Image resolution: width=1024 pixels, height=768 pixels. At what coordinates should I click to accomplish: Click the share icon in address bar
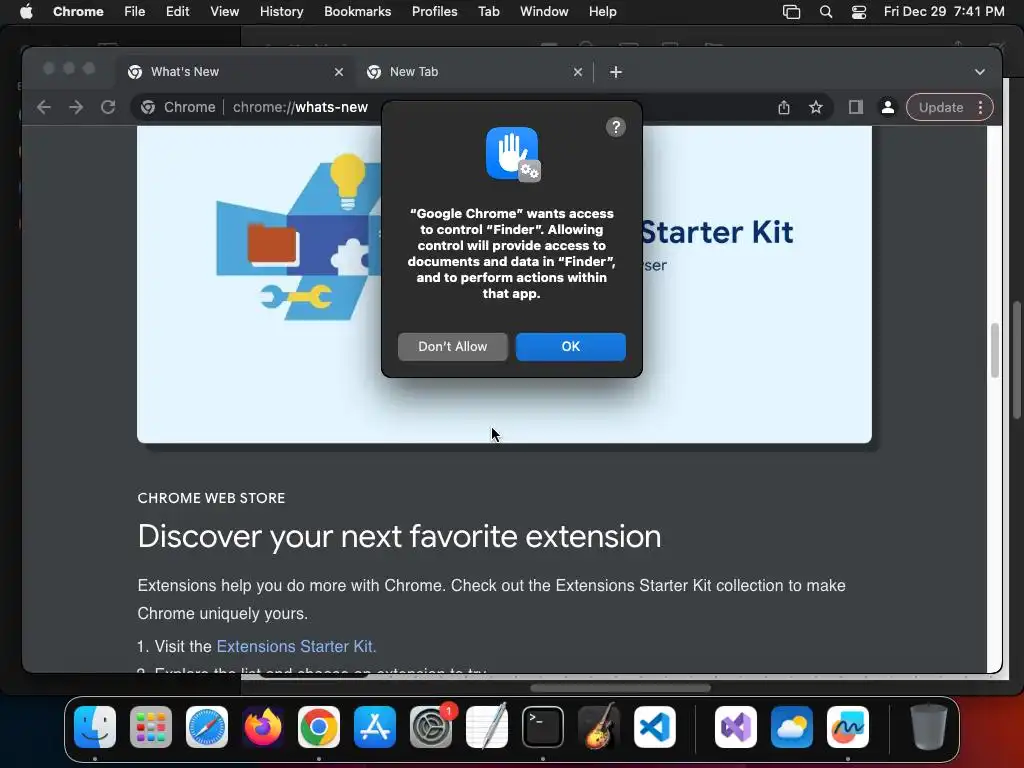pos(784,107)
